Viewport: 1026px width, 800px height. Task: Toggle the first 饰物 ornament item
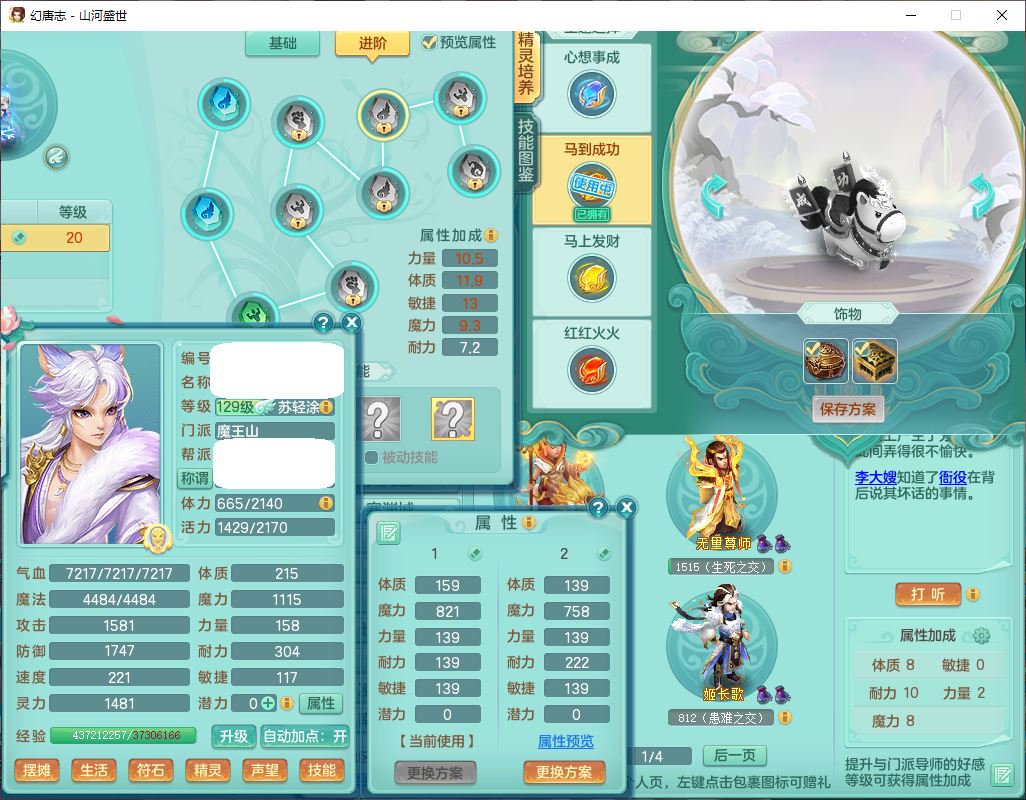point(825,360)
